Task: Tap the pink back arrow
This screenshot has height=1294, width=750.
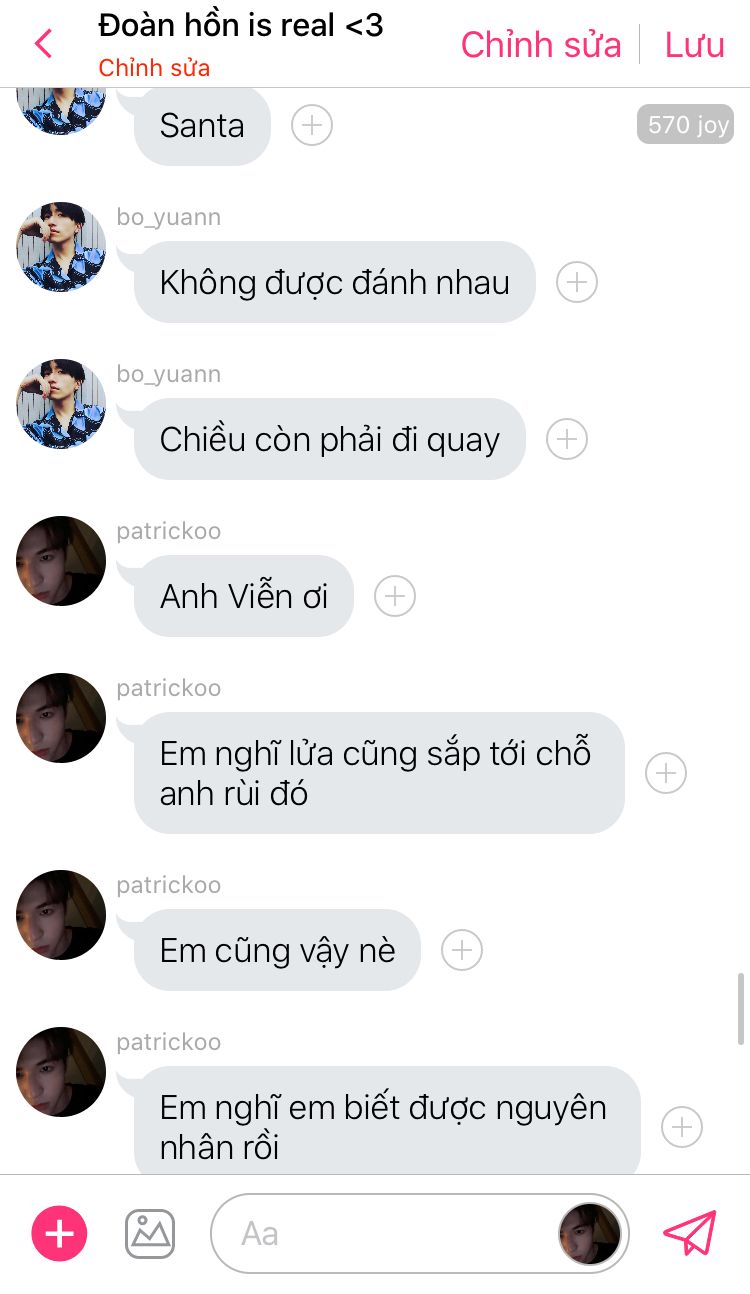Action: (43, 44)
